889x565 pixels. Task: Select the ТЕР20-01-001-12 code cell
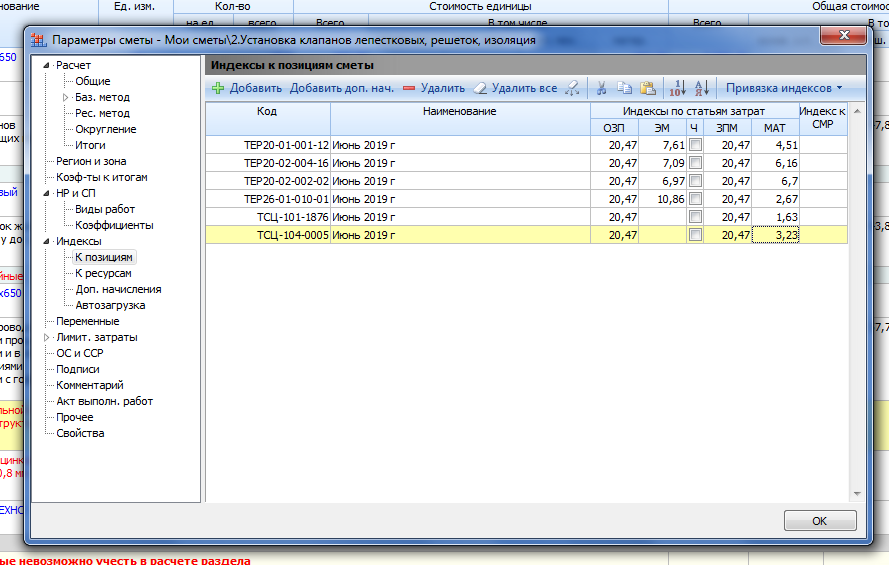coord(268,146)
